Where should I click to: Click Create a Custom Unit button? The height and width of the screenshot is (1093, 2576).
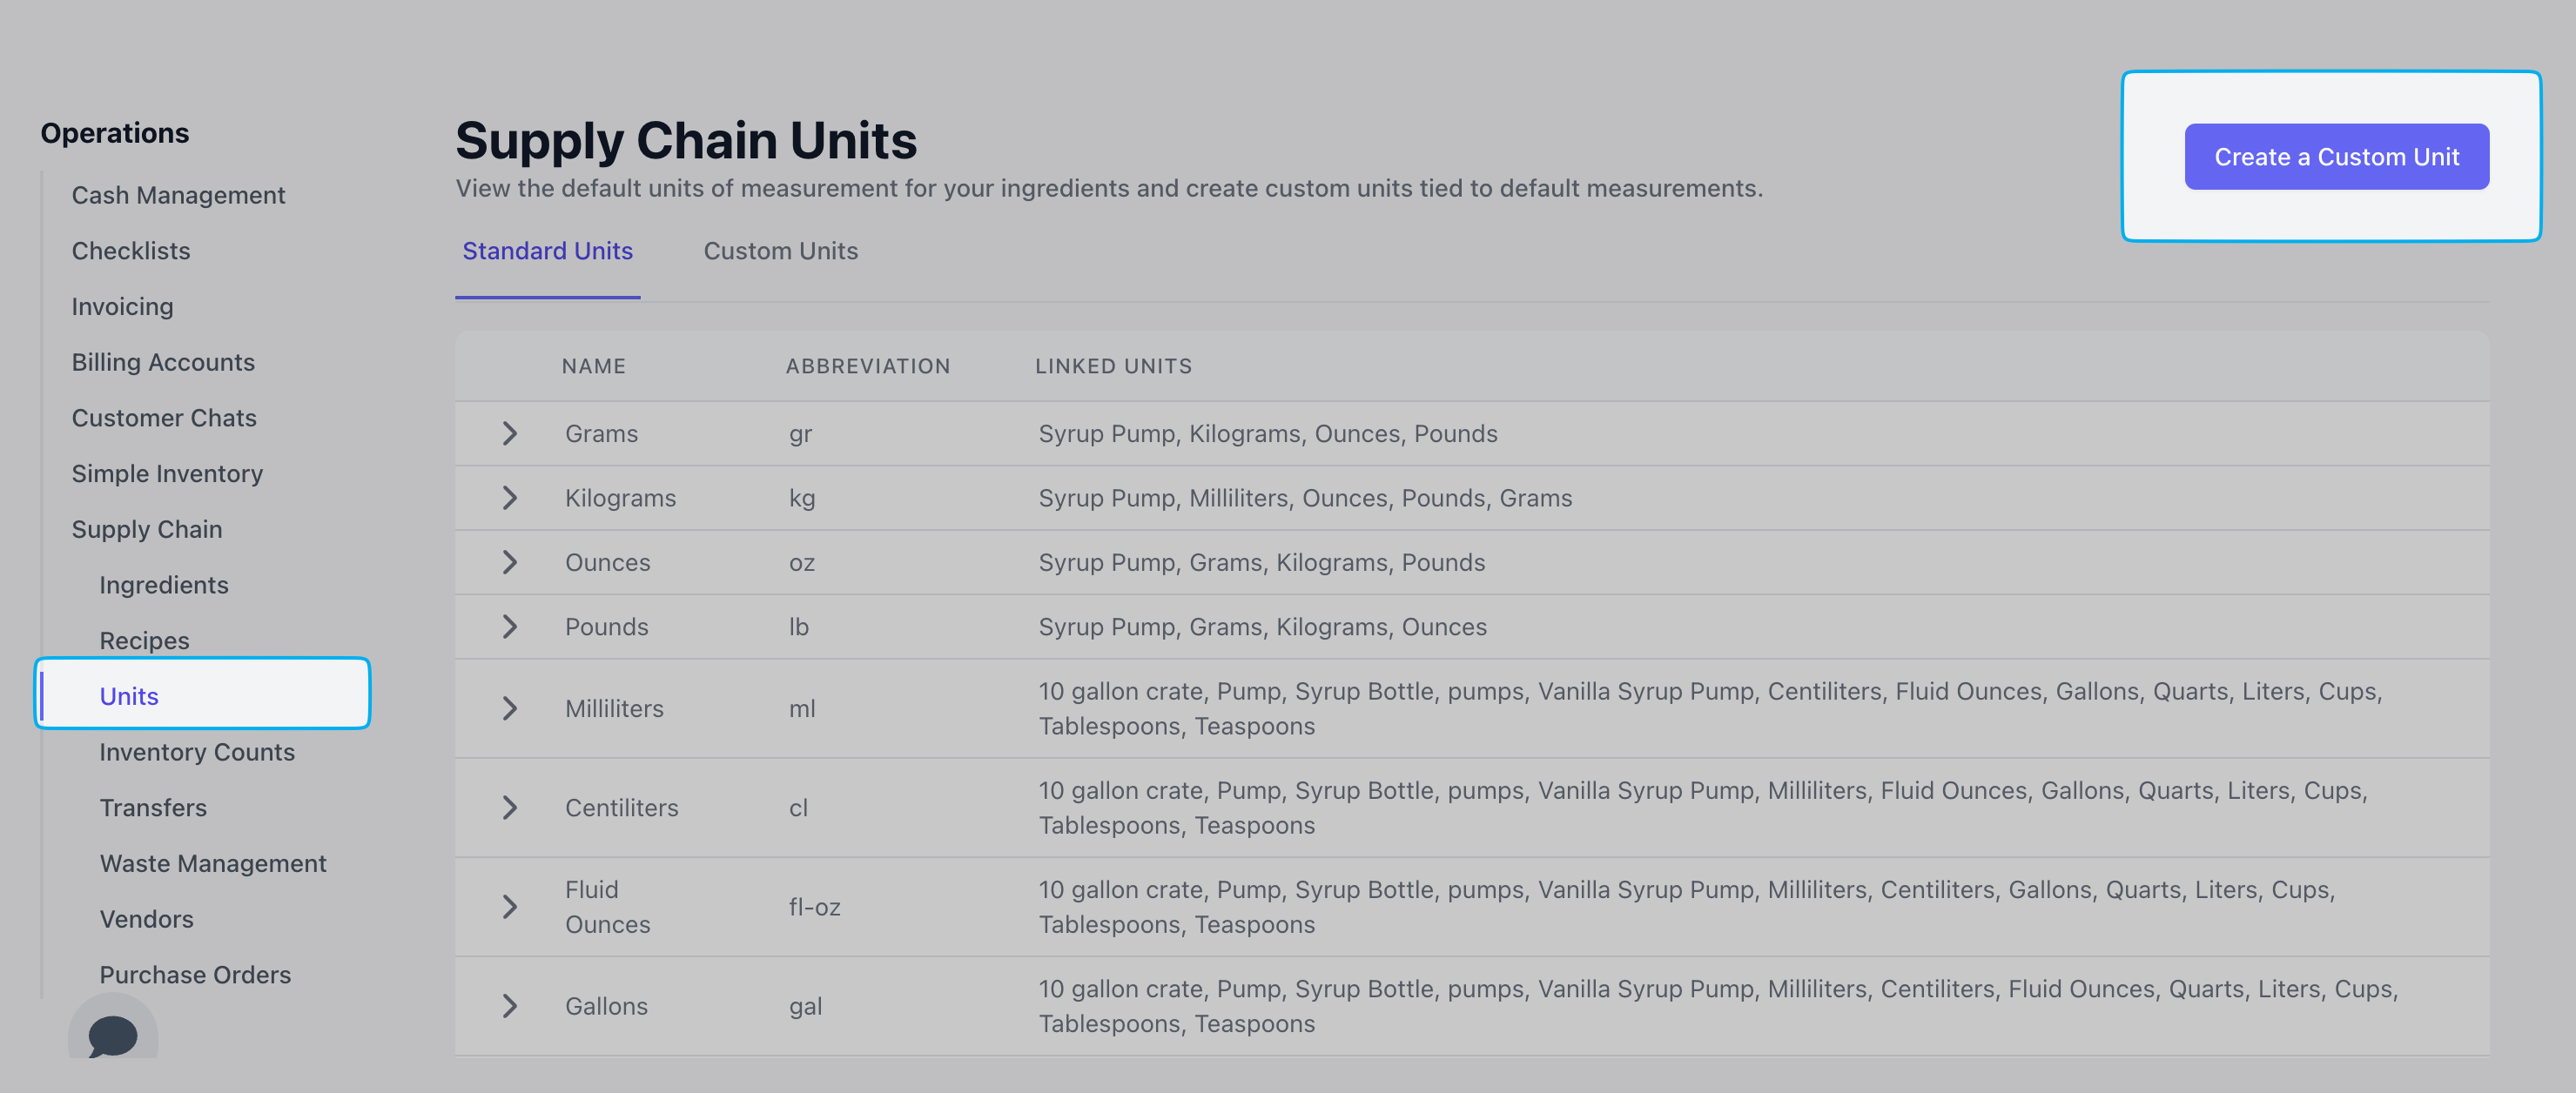coord(2336,157)
